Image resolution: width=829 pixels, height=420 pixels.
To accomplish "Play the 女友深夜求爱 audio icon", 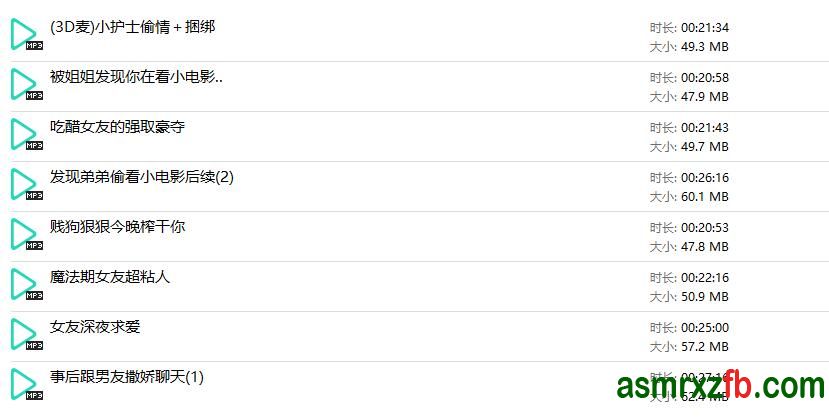I will (24, 335).
